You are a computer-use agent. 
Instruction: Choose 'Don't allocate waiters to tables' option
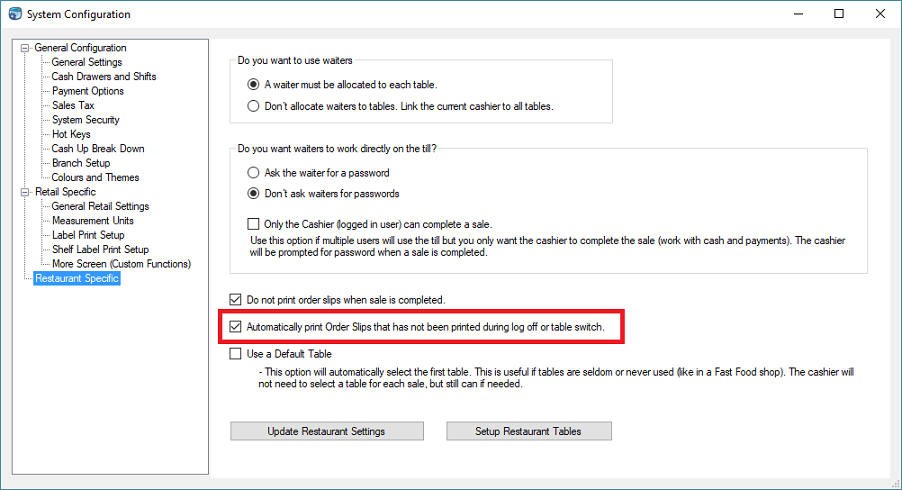253,106
